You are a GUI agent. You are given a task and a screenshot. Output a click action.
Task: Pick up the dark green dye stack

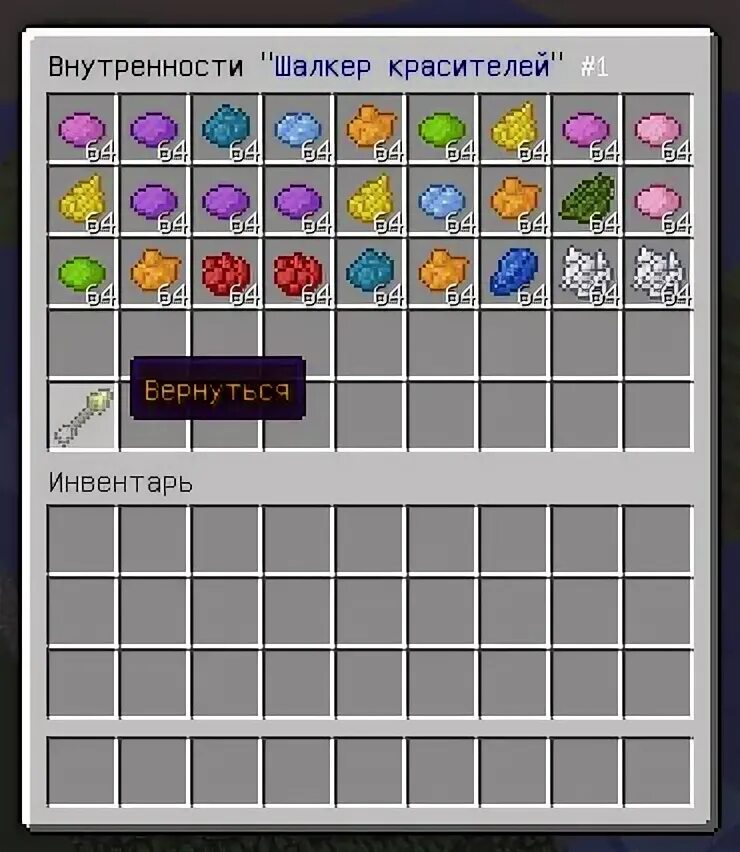(587, 201)
